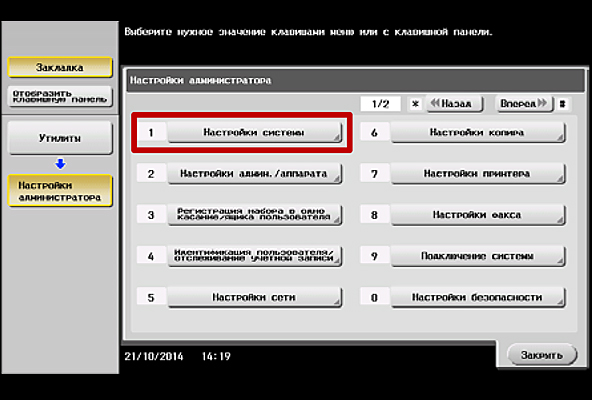Open Настройки системы menu item
592x400 pixels.
[254, 133]
